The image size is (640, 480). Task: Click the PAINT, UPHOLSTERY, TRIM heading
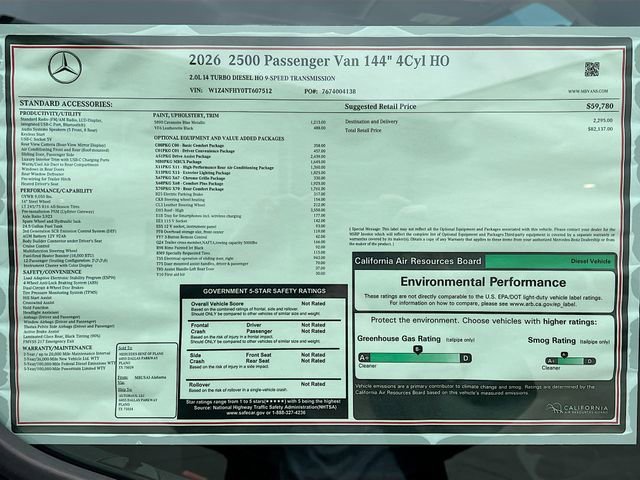(x=186, y=116)
